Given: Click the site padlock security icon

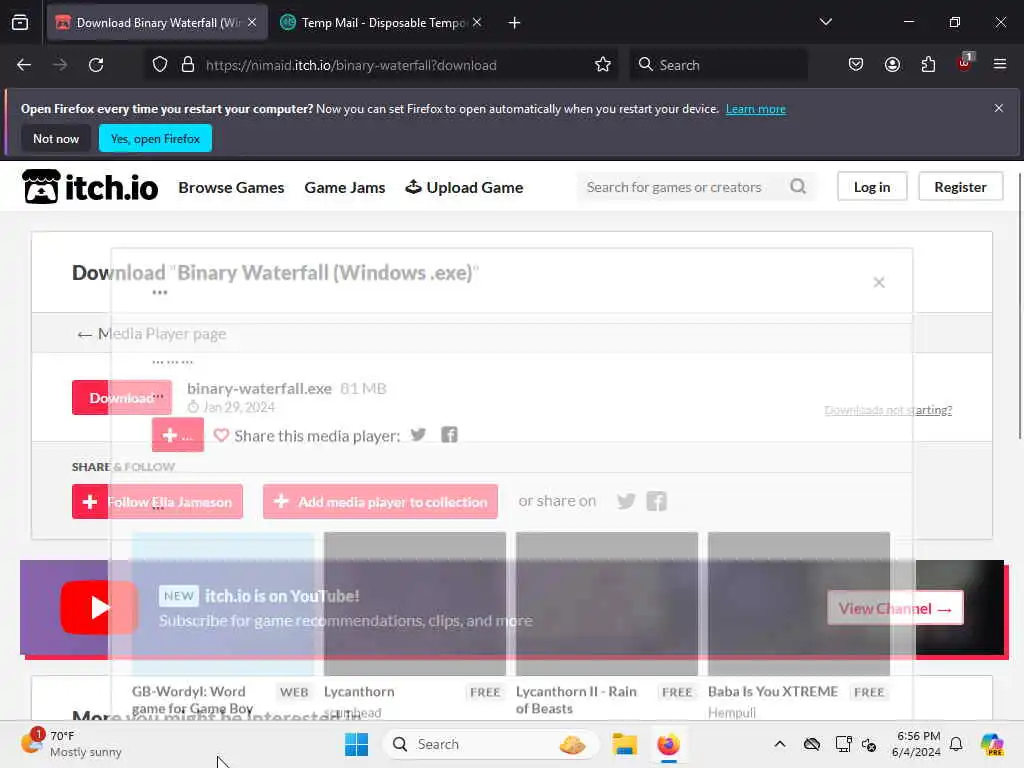Looking at the screenshot, I should [x=188, y=65].
